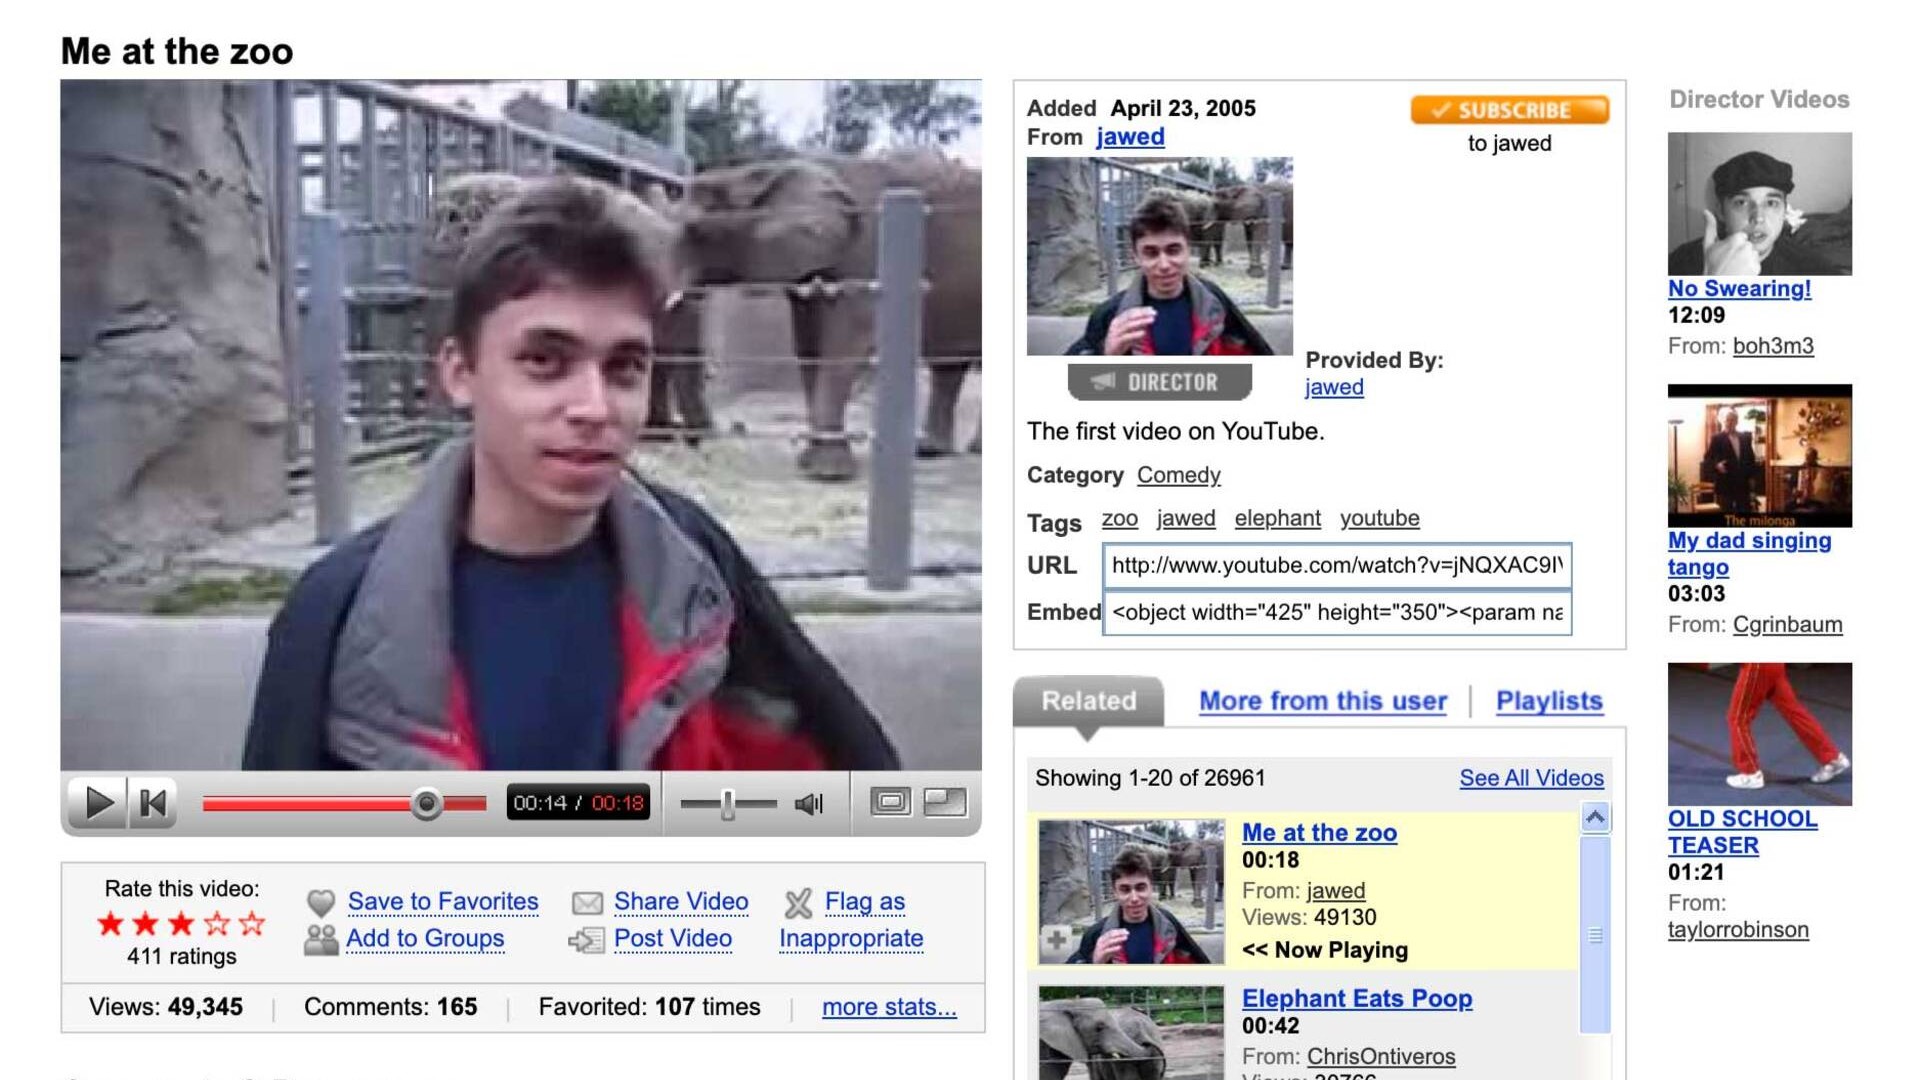
Task: Click the normal-size view player icon
Action: (890, 802)
